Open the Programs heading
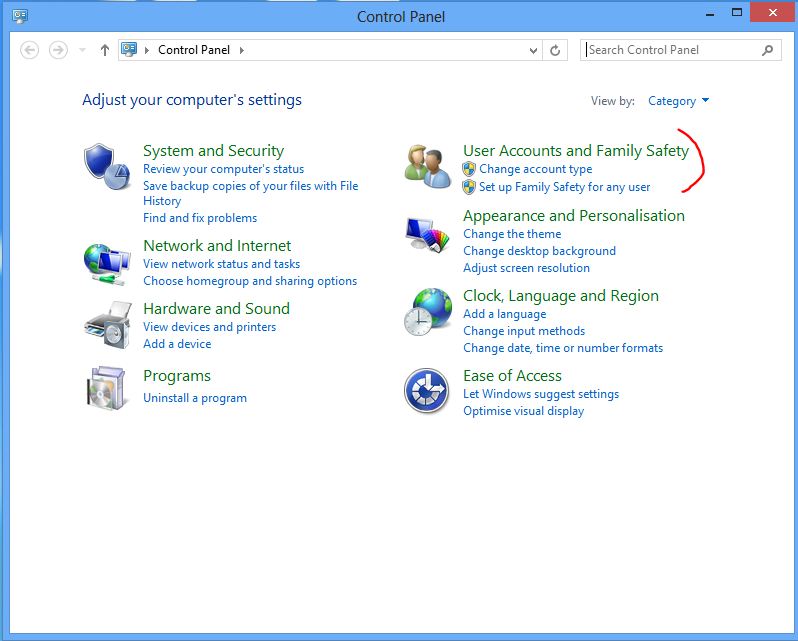This screenshot has height=641, width=798. click(x=177, y=376)
